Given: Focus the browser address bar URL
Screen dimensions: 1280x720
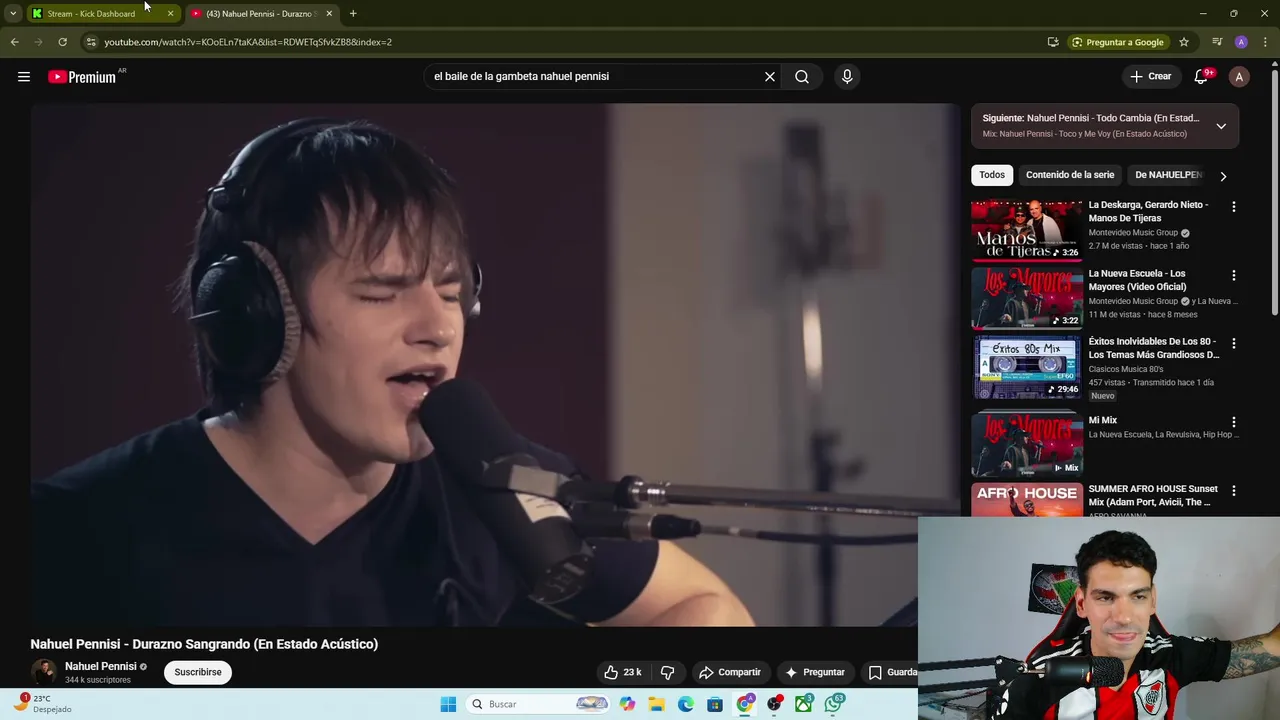Looking at the screenshot, I should pyautogui.click(x=248, y=42).
